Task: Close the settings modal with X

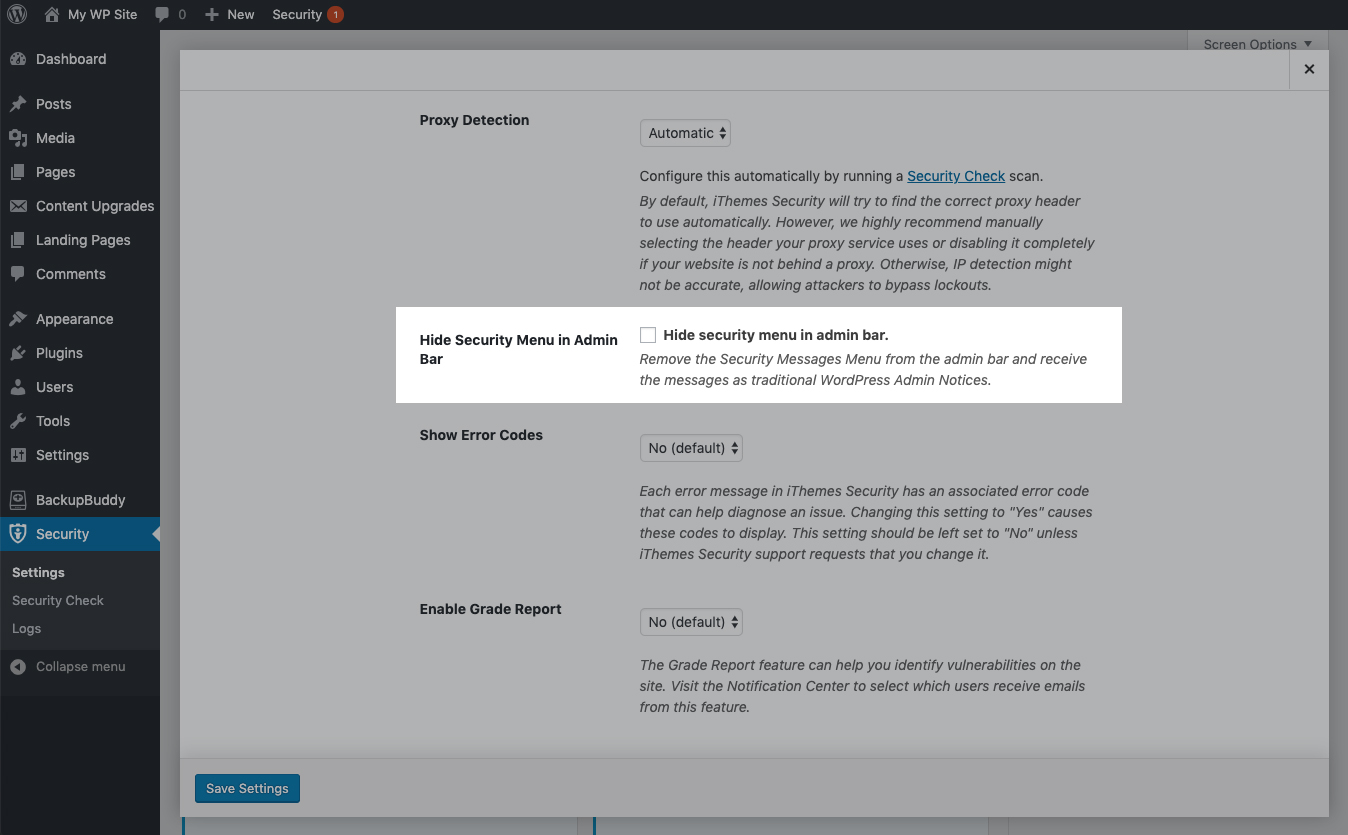Action: [1309, 69]
